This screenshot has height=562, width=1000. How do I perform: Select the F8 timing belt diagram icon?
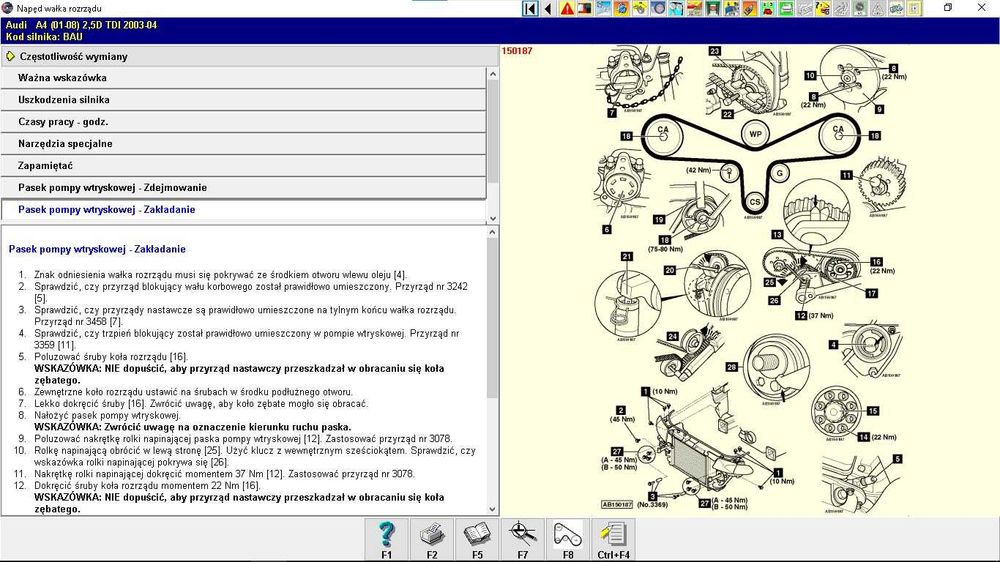pyautogui.click(x=568, y=539)
